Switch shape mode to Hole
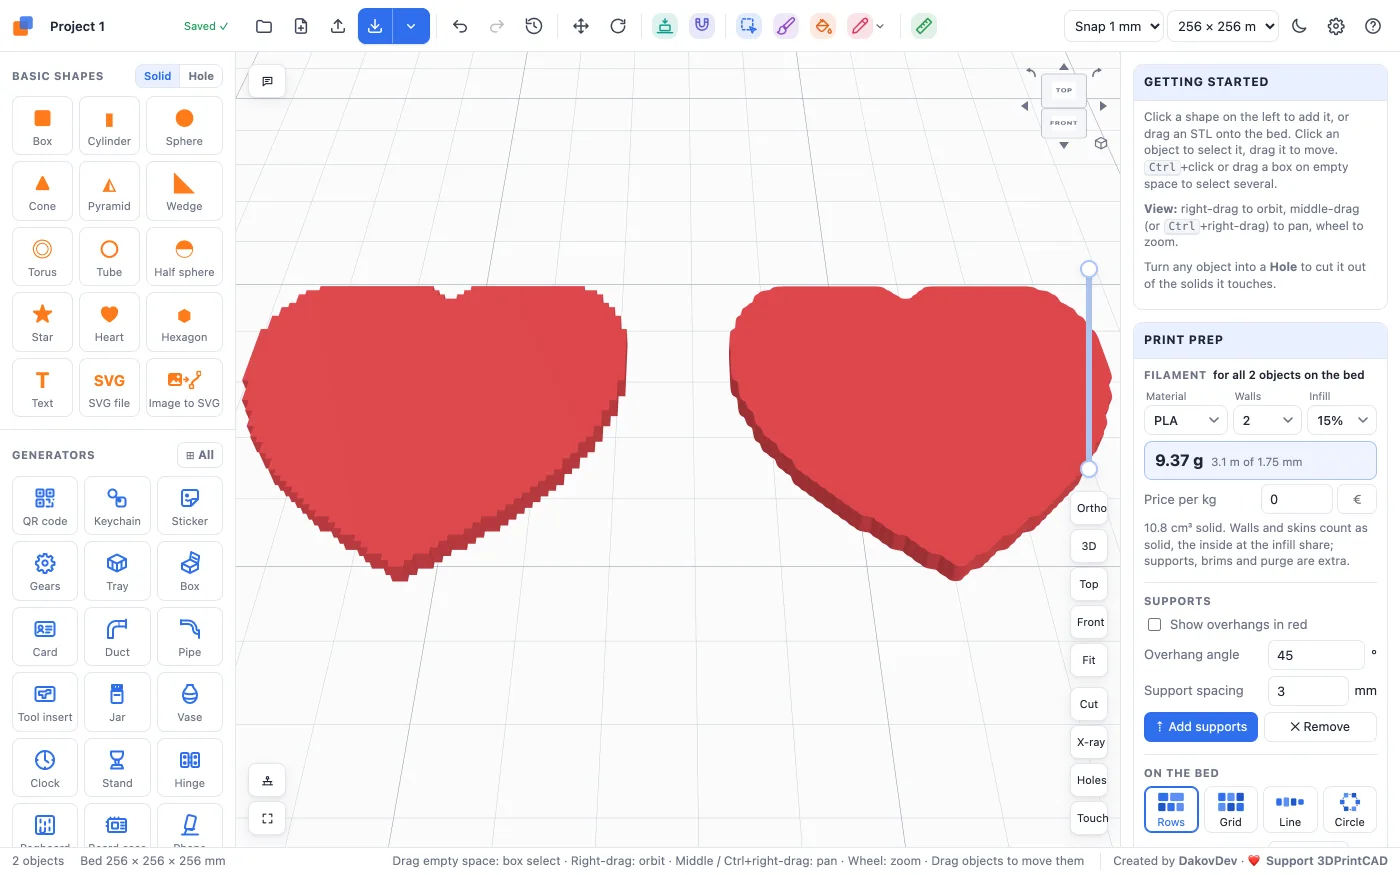 (x=201, y=76)
